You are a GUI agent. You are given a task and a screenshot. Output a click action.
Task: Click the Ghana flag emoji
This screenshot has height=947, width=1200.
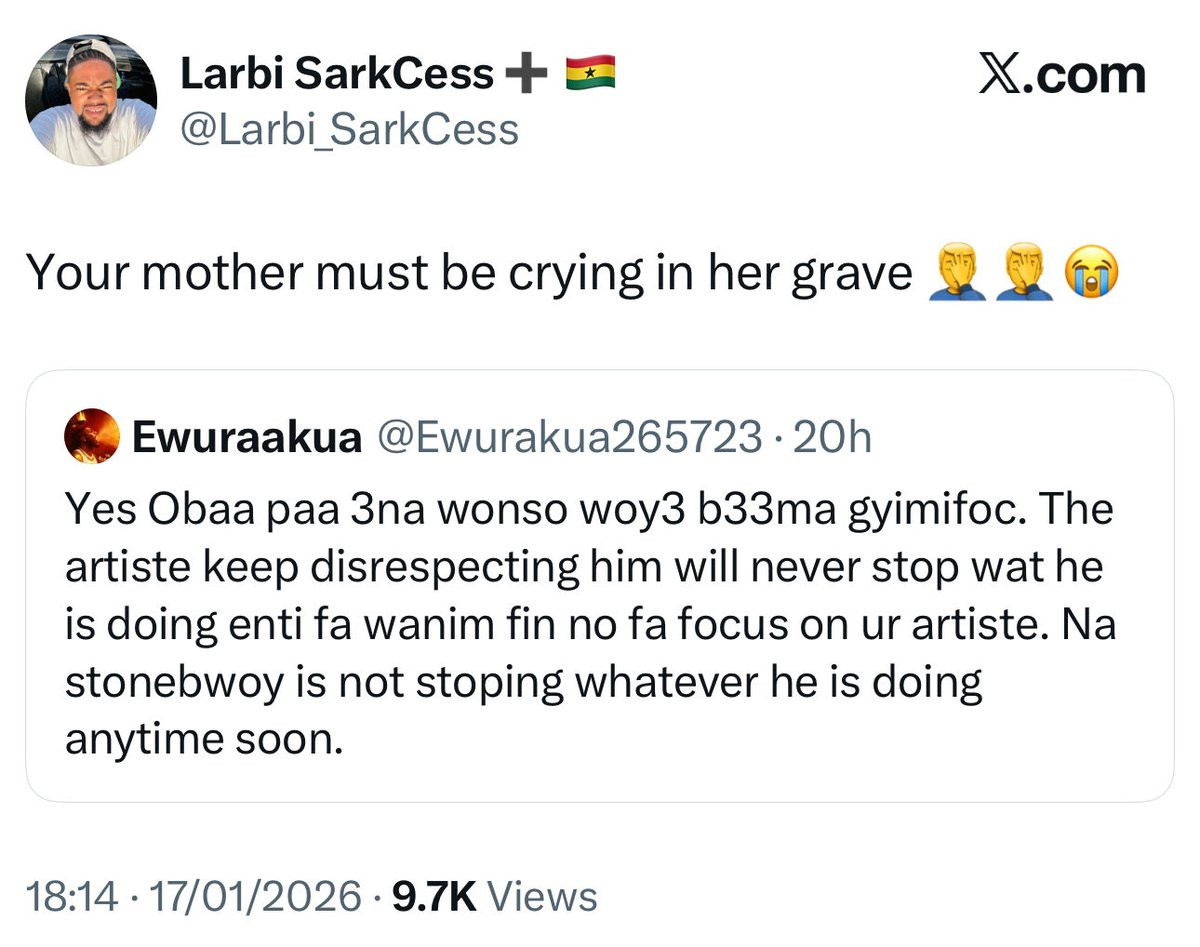[x=590, y=73]
